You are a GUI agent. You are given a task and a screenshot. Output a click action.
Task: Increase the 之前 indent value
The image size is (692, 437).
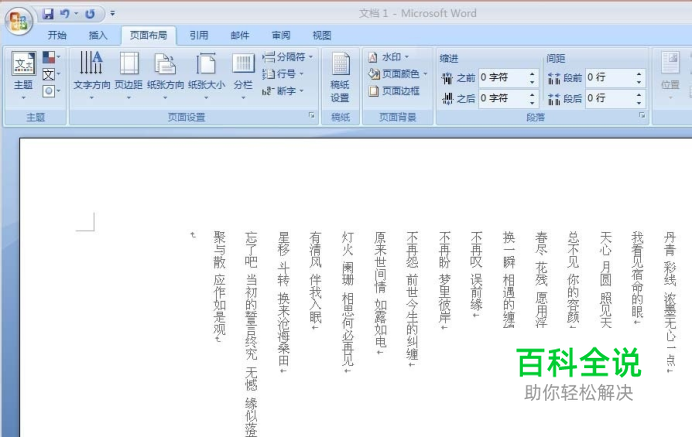532,74
